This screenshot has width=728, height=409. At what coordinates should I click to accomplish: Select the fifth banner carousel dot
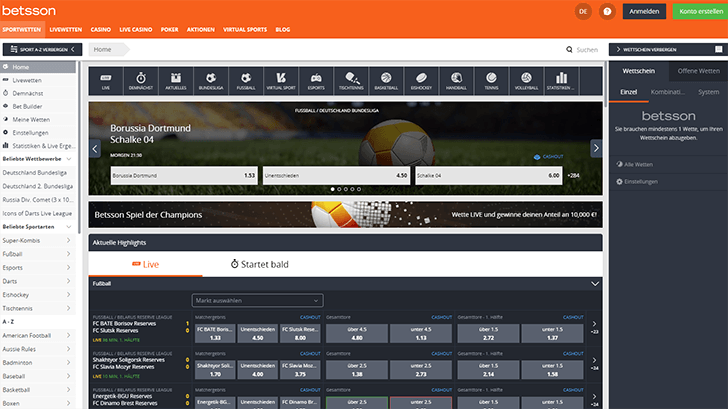click(x=359, y=189)
